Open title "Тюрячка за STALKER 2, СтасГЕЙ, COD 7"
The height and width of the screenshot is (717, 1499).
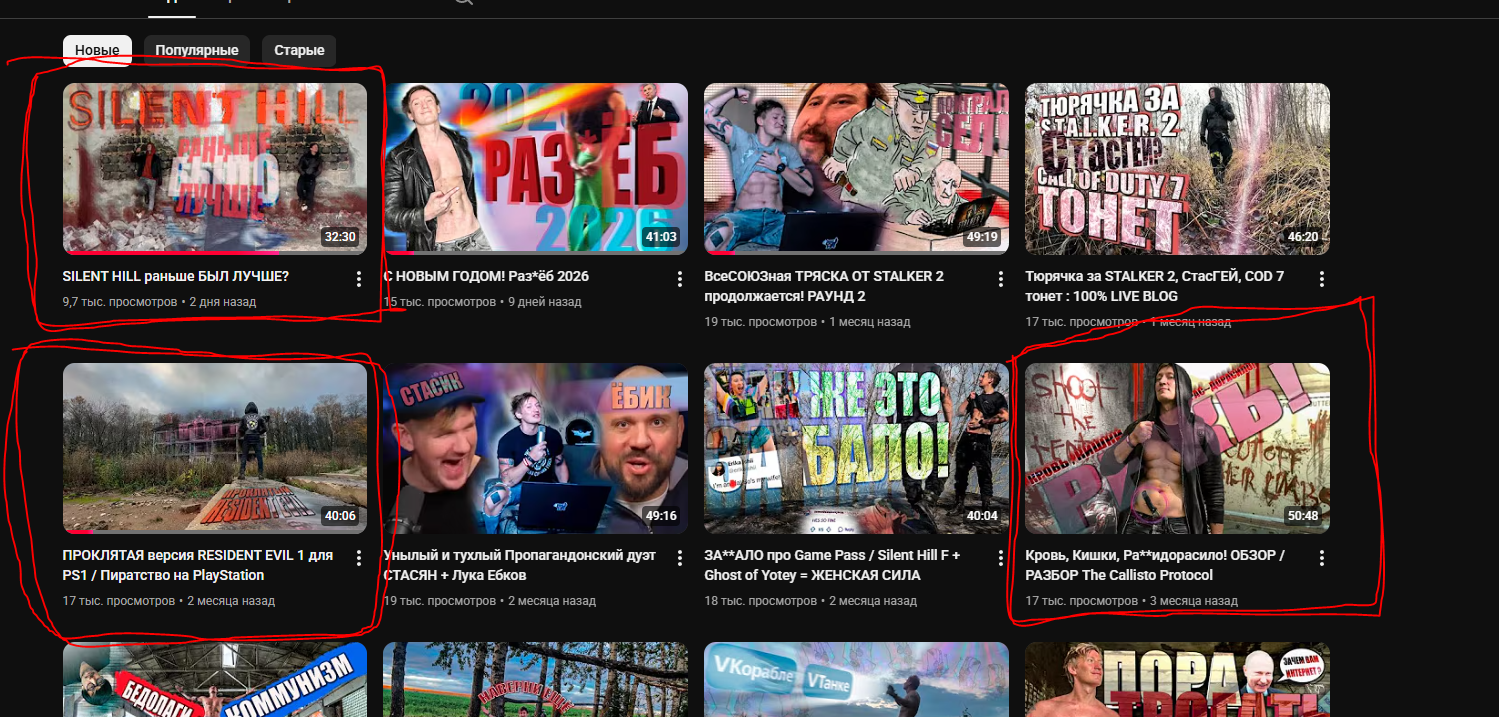pos(1155,286)
